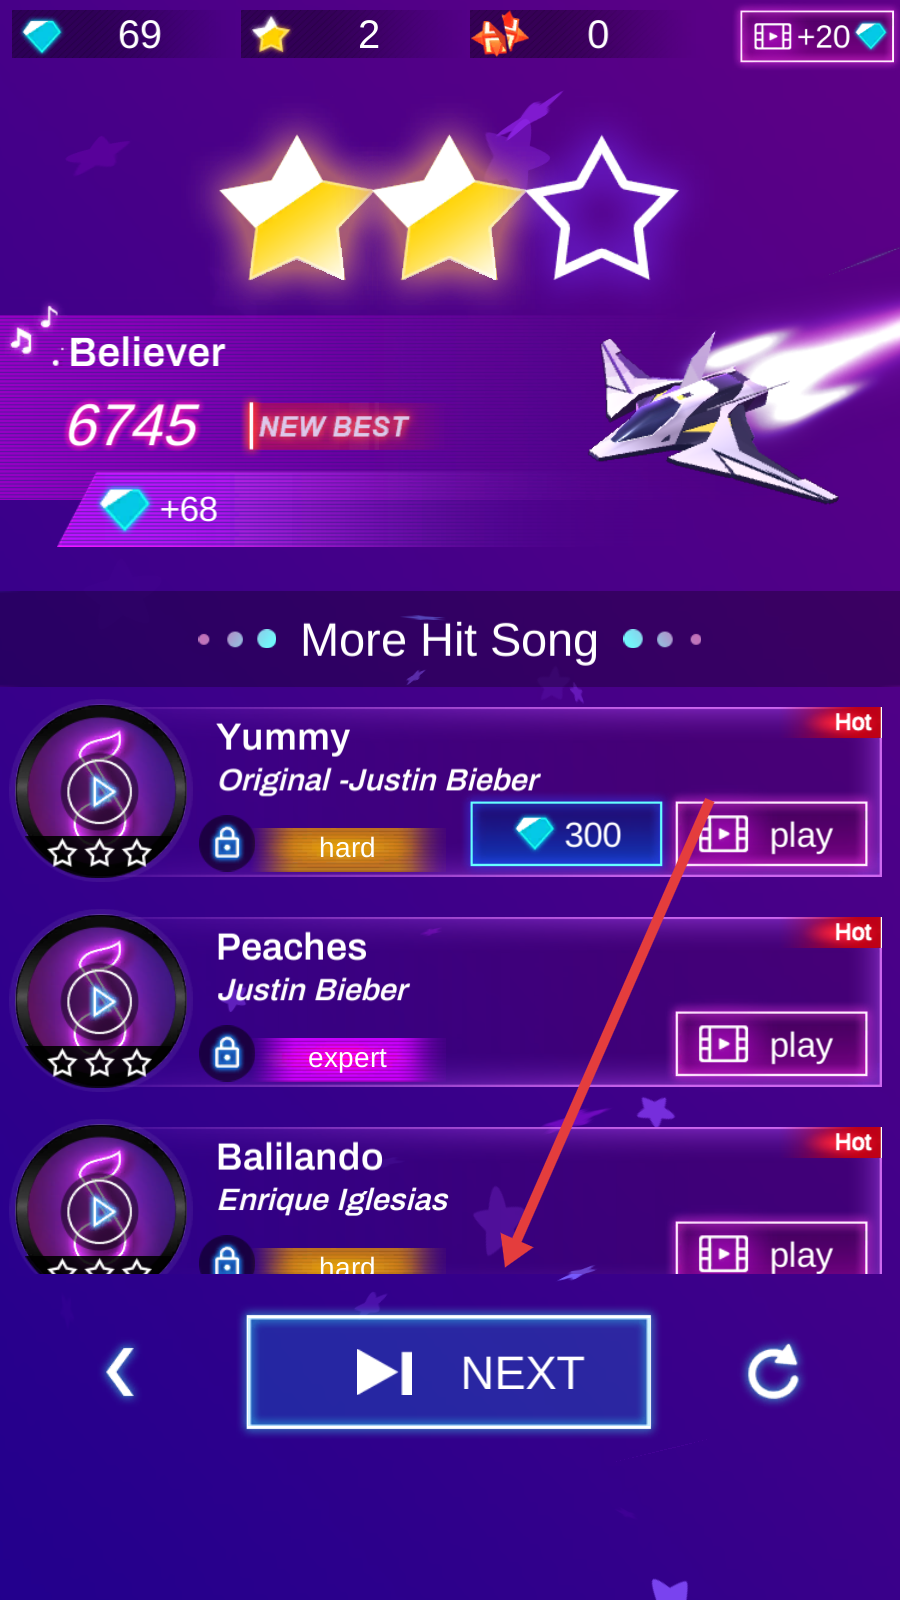
Task: Watch video ad for +20 diamonds
Action: pyautogui.click(x=817, y=37)
